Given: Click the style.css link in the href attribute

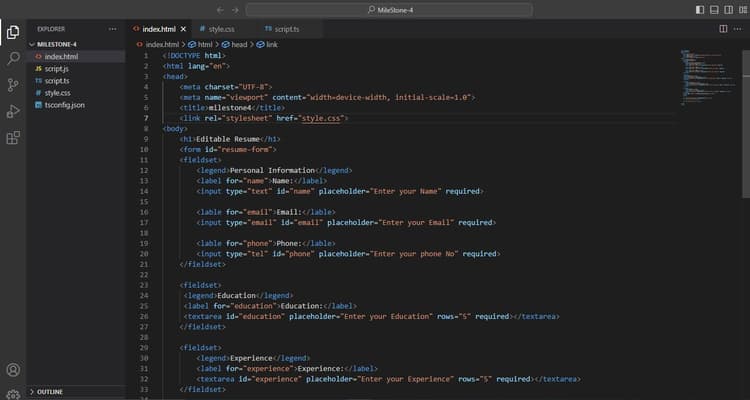Looking at the screenshot, I should pos(323,118).
